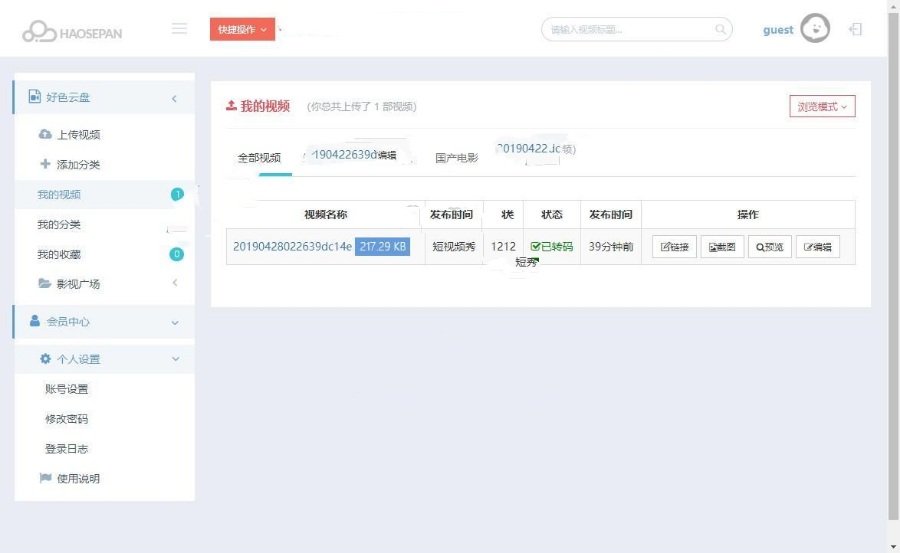Screen dimensions: 900x553
Task: Click upload icon beside 我的视频 heading
Action: tap(231, 105)
